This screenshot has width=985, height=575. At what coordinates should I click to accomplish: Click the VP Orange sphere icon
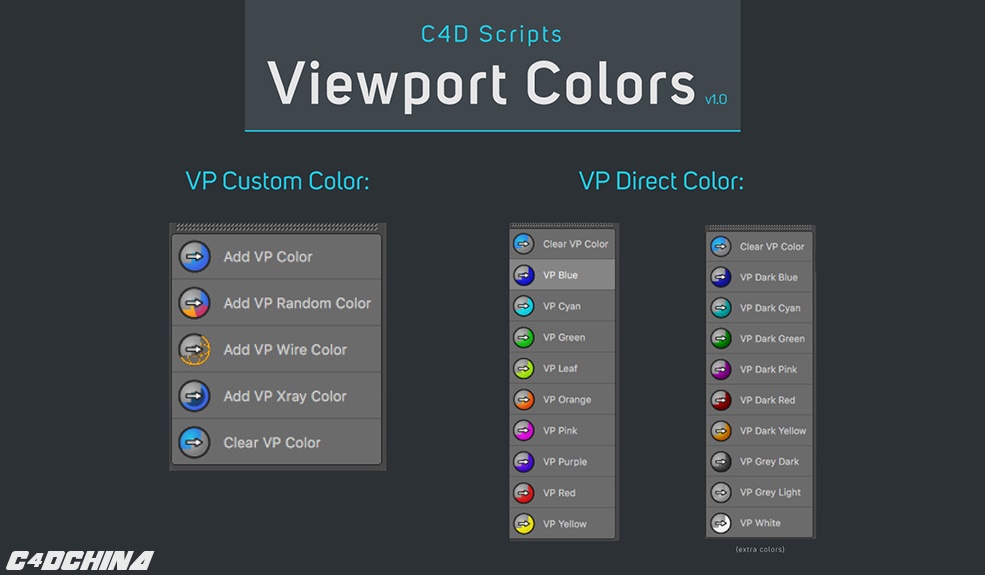point(524,400)
